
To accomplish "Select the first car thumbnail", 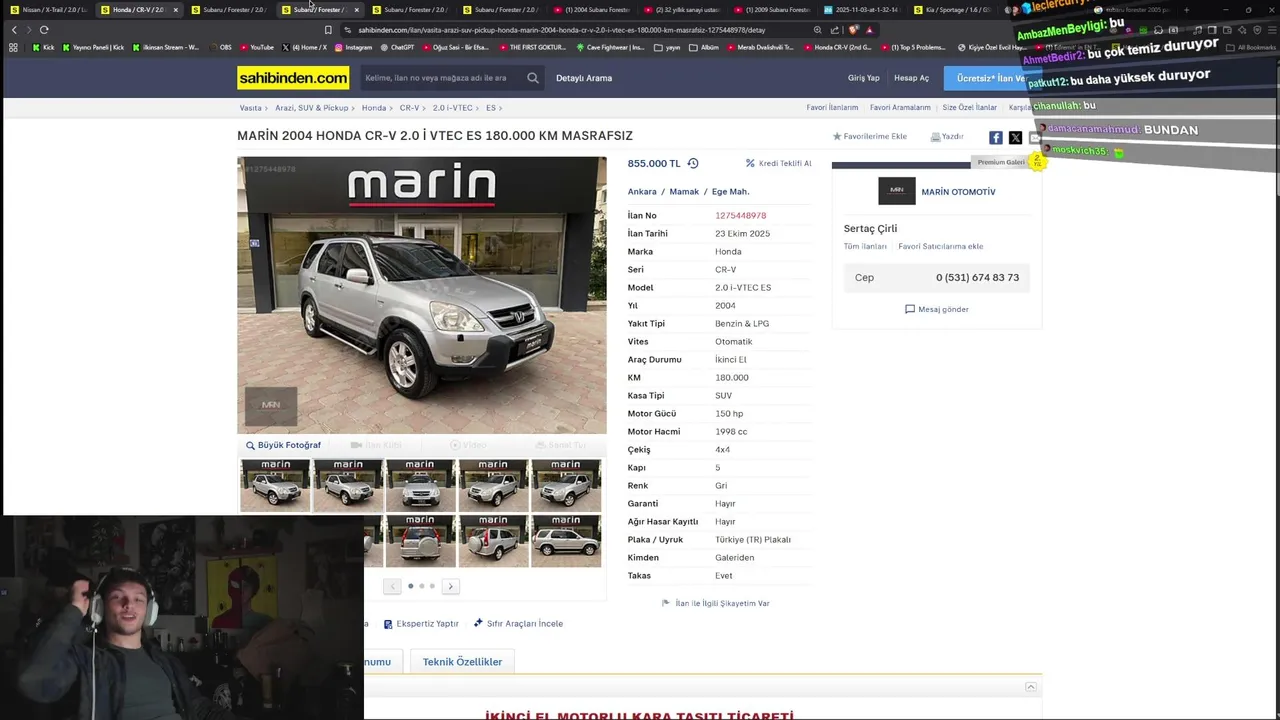I will click(x=275, y=485).
